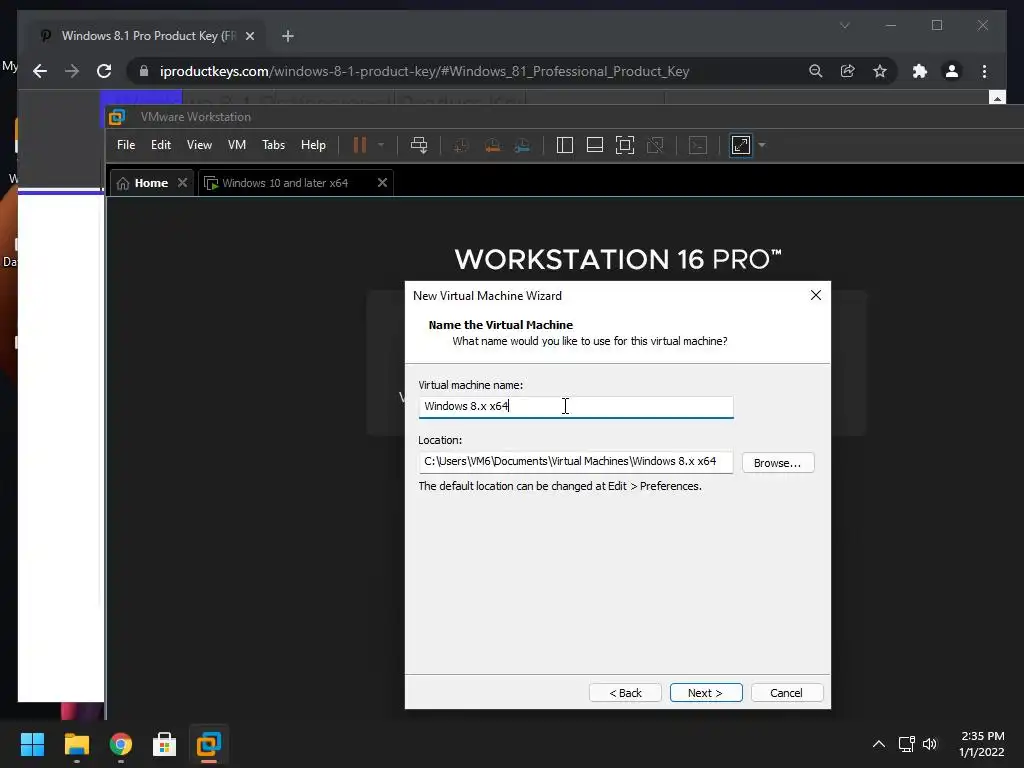Open the snapshot manager icon
Screen dimensions: 1024x768
[522, 145]
